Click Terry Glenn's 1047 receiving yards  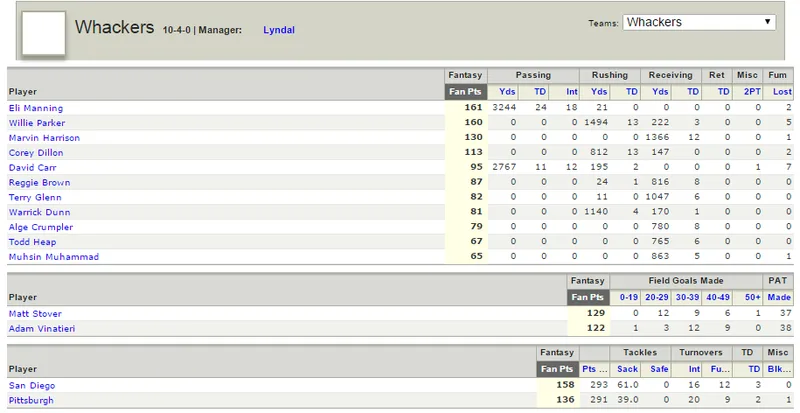tap(657, 196)
